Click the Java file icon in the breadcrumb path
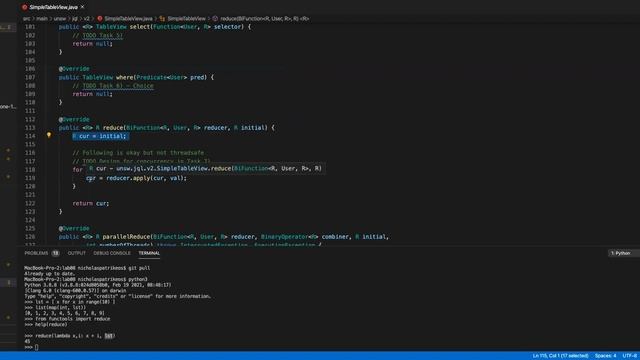Screen dimensions: 640x360 [100, 18]
